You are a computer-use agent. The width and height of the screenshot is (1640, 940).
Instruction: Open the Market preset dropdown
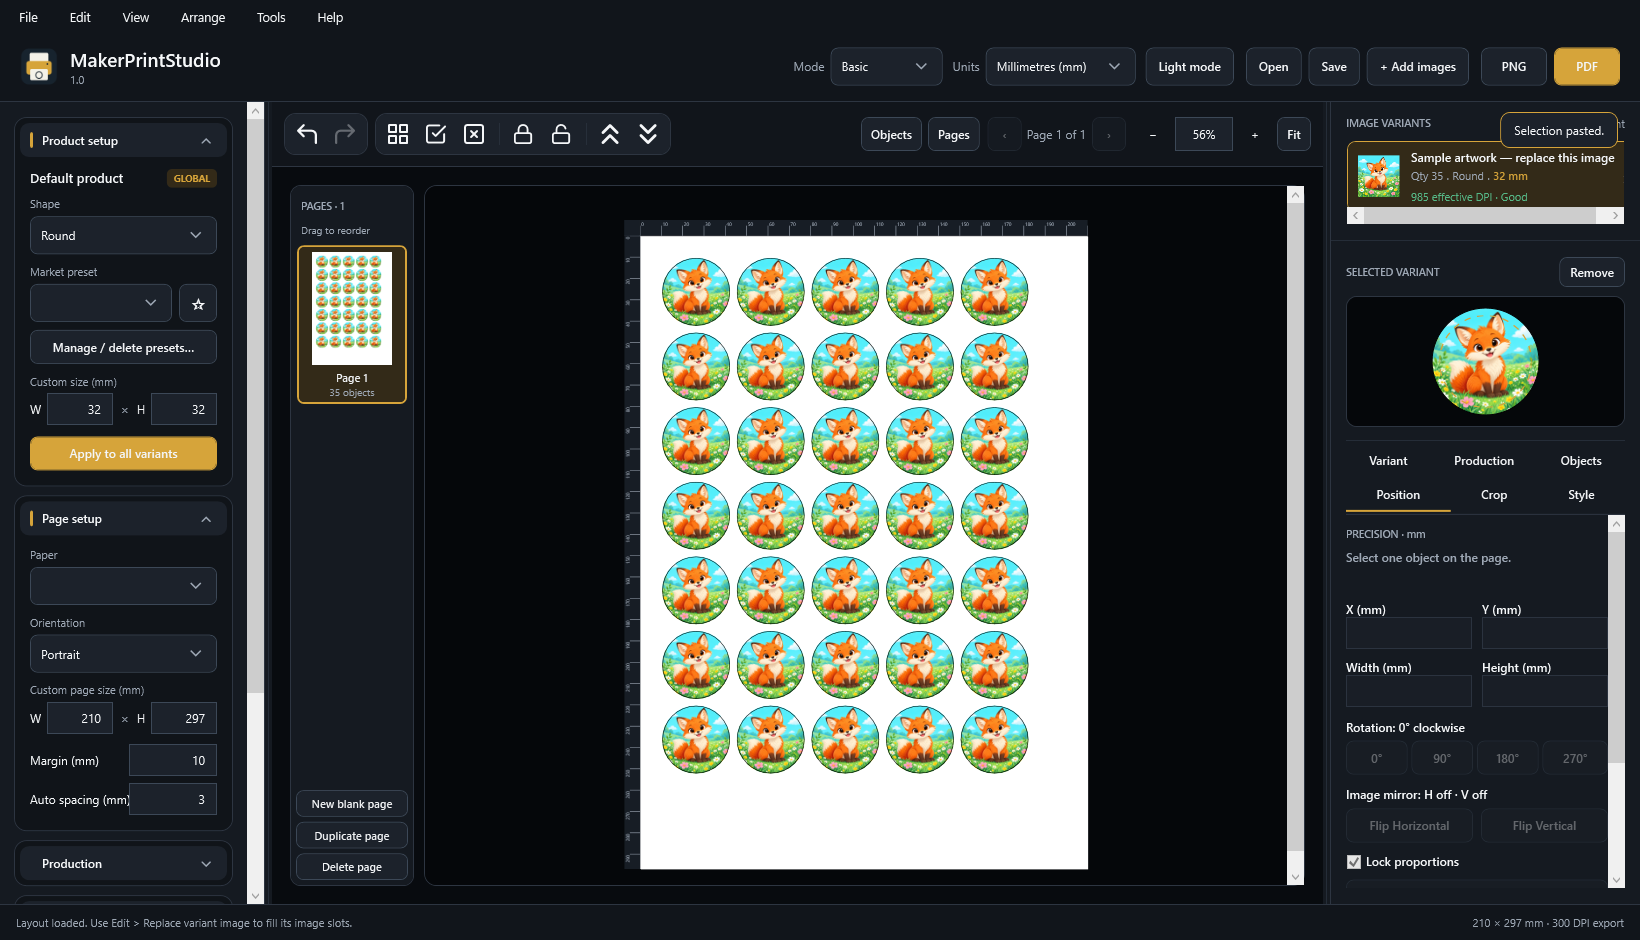click(101, 303)
